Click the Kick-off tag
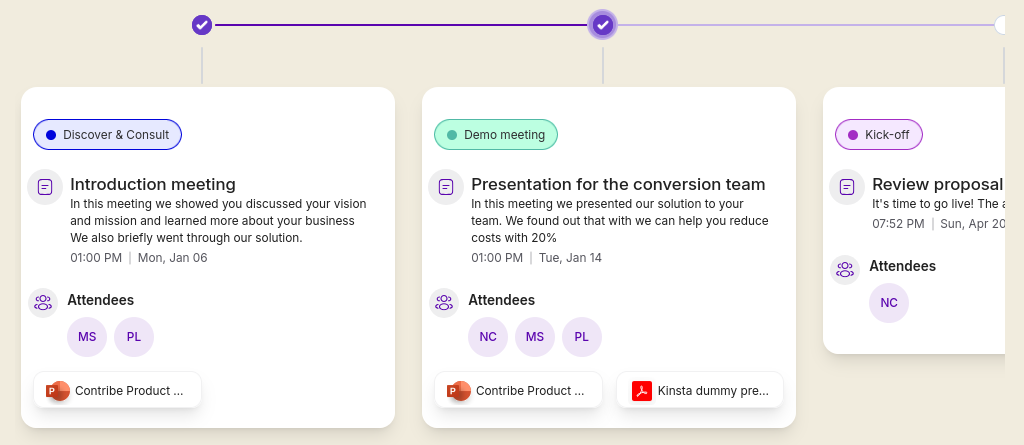1024x445 pixels. pyautogui.click(x=879, y=135)
